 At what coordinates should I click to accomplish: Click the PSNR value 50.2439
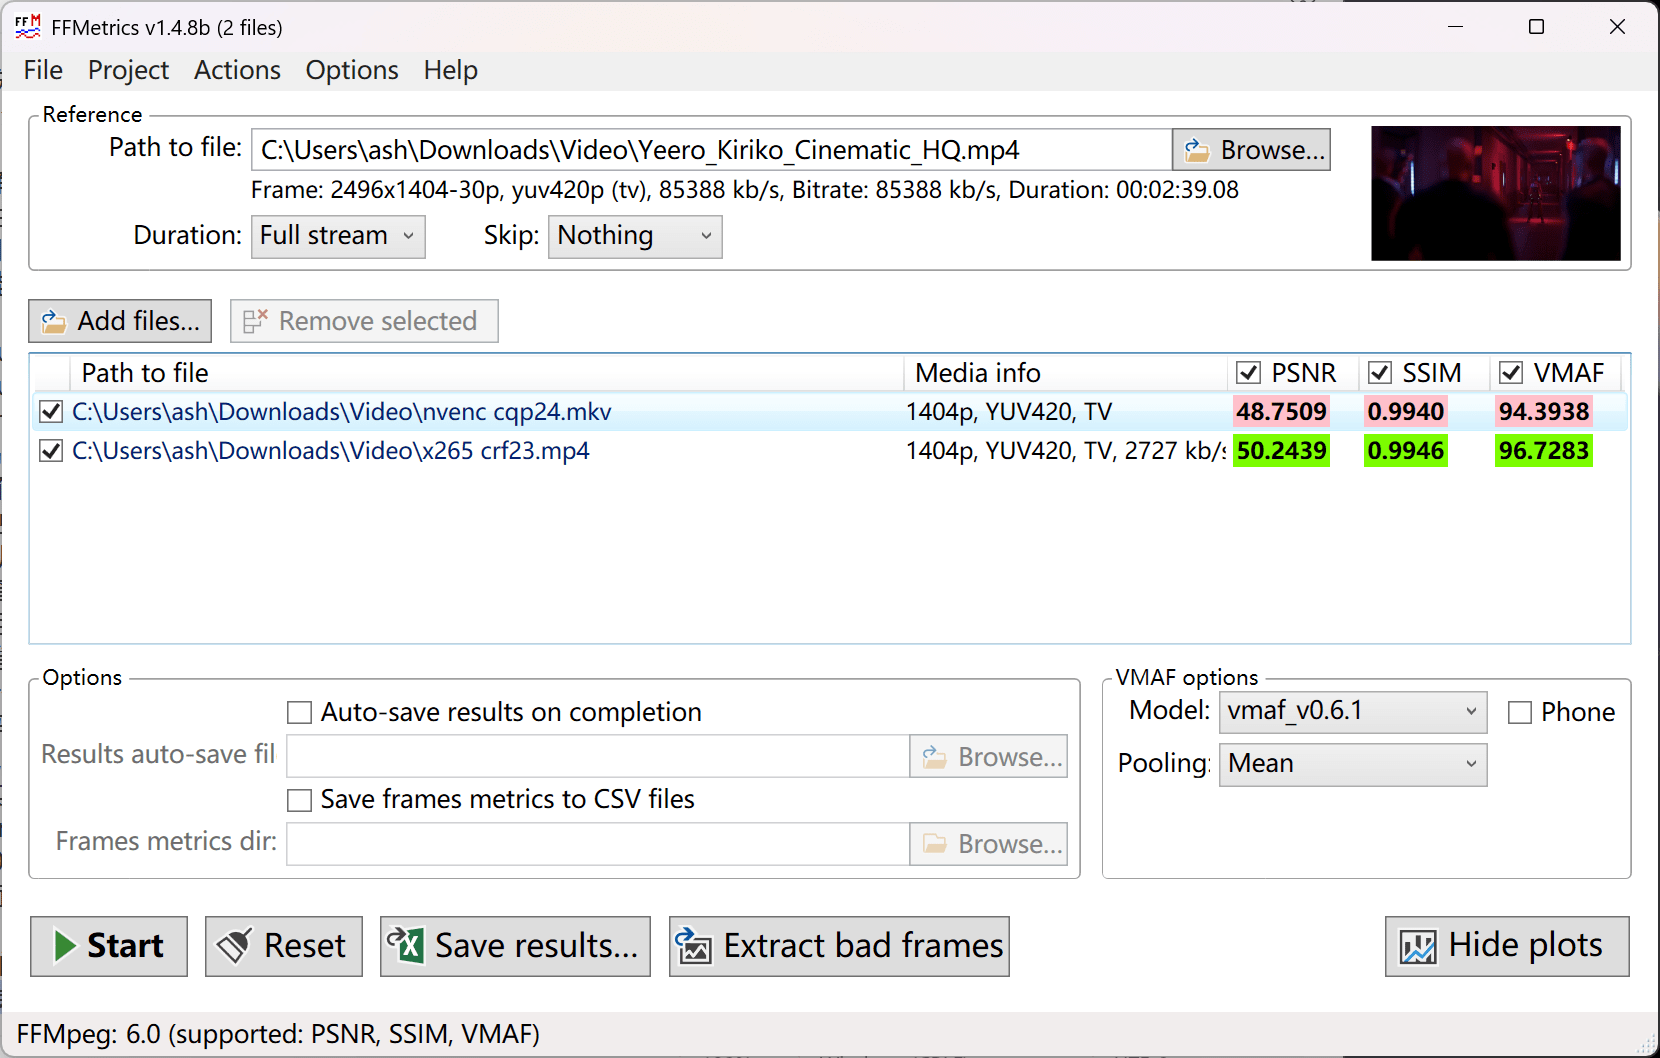point(1281,450)
